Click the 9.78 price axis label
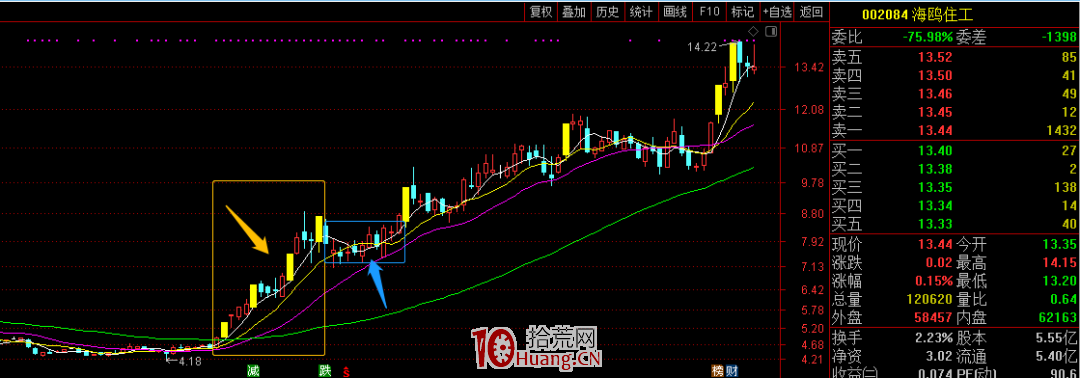The width and height of the screenshot is (1080, 378). tap(812, 182)
